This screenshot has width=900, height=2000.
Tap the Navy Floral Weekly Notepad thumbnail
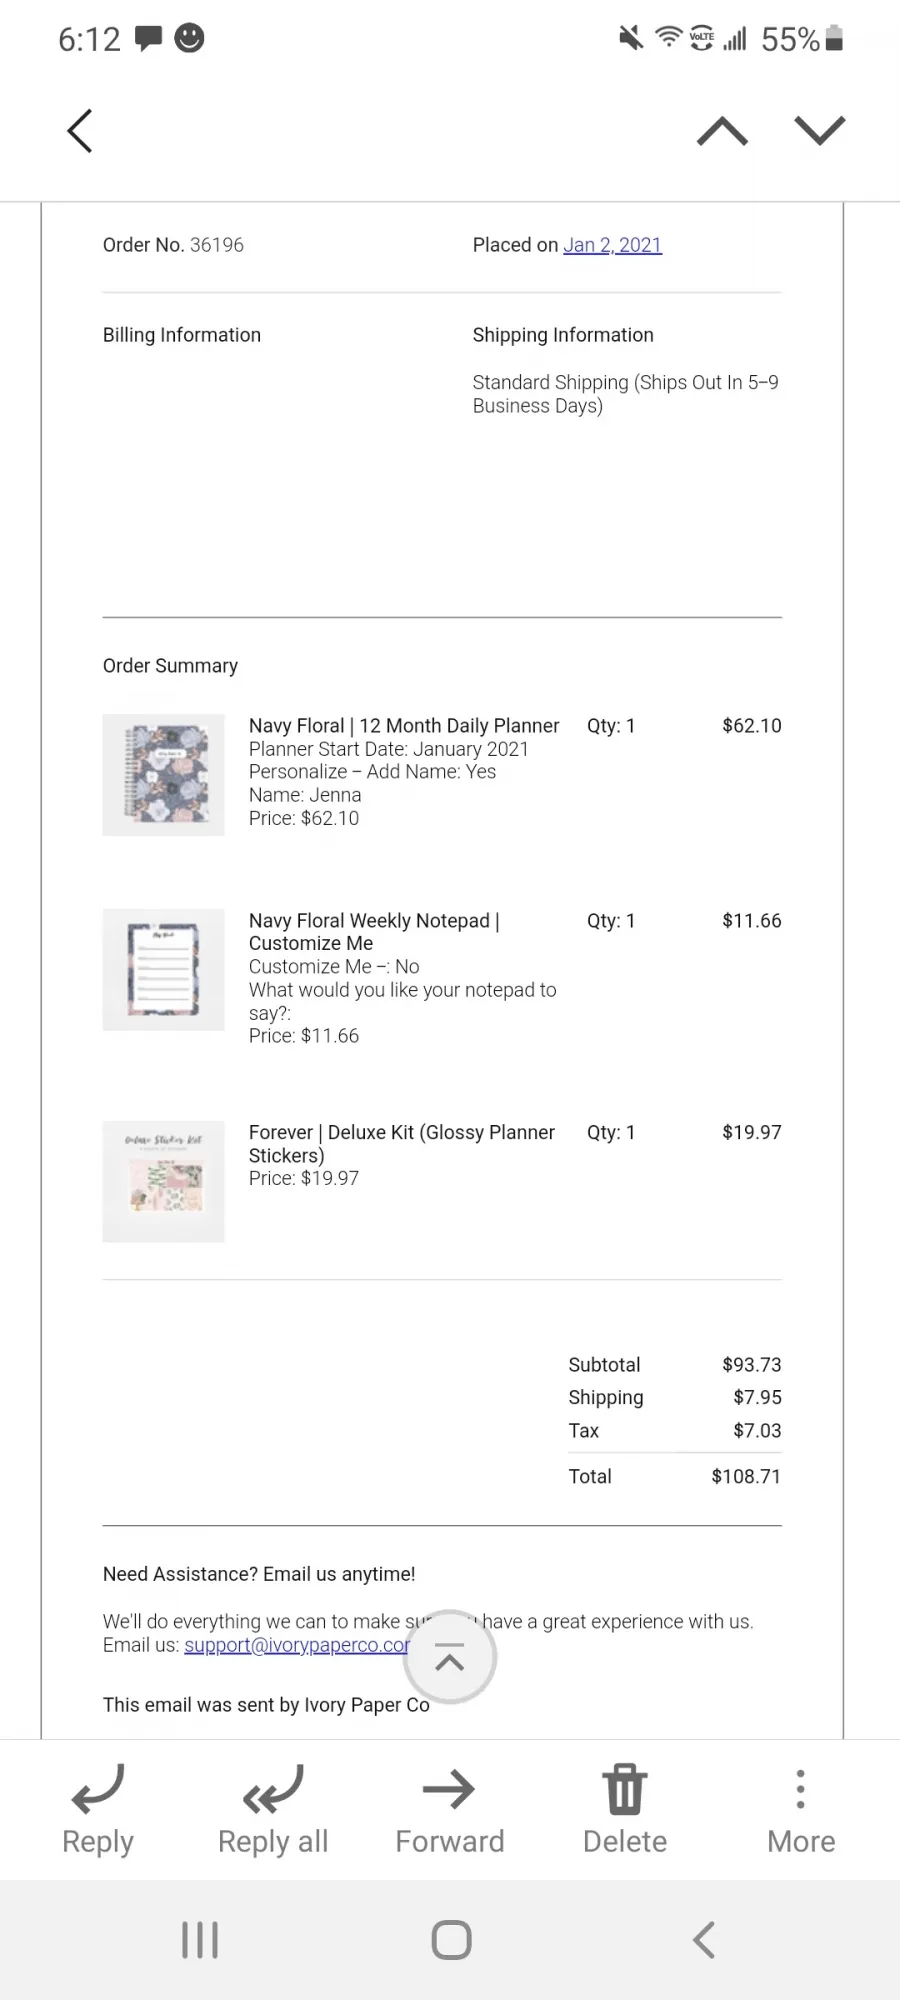point(164,969)
